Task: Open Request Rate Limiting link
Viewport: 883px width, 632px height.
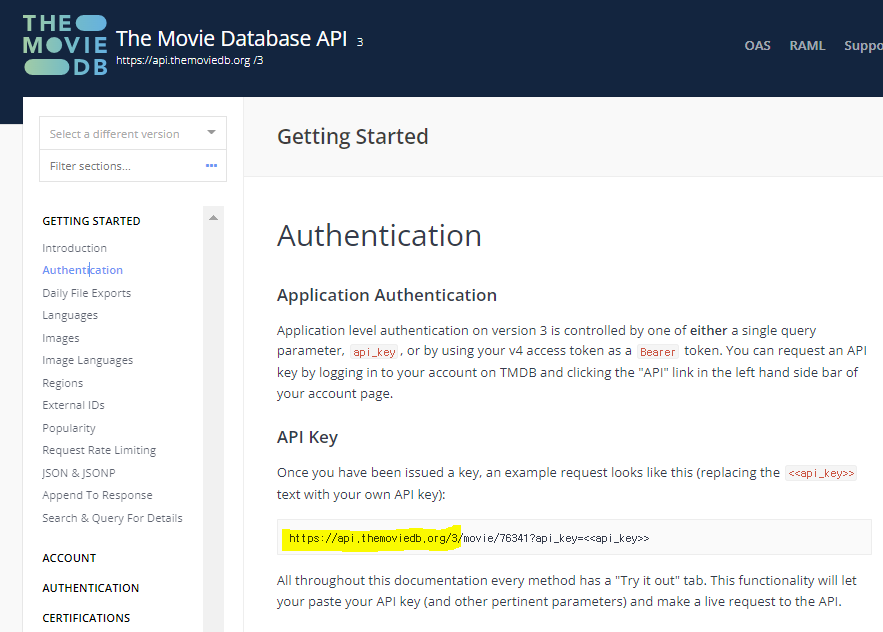Action: point(99,450)
